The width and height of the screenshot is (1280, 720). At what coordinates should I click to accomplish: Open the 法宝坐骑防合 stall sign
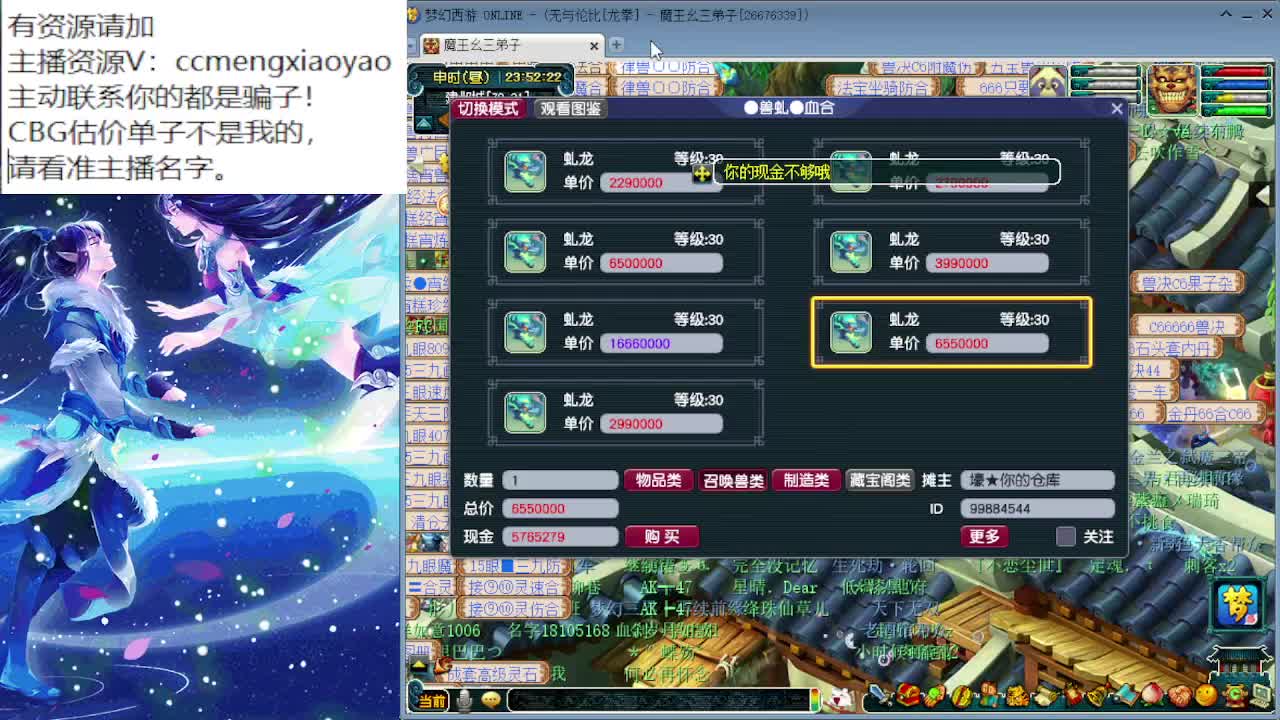[882, 88]
